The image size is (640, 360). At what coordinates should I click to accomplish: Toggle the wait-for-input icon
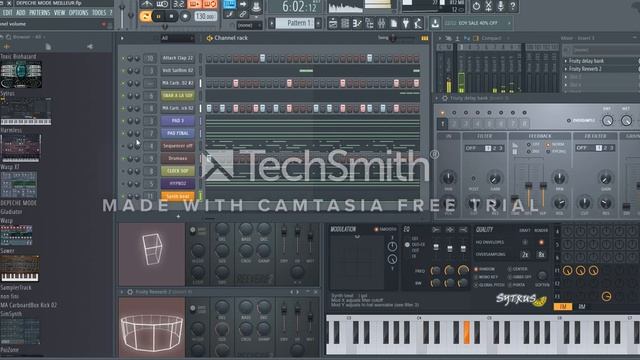pyautogui.click(x=162, y=4)
